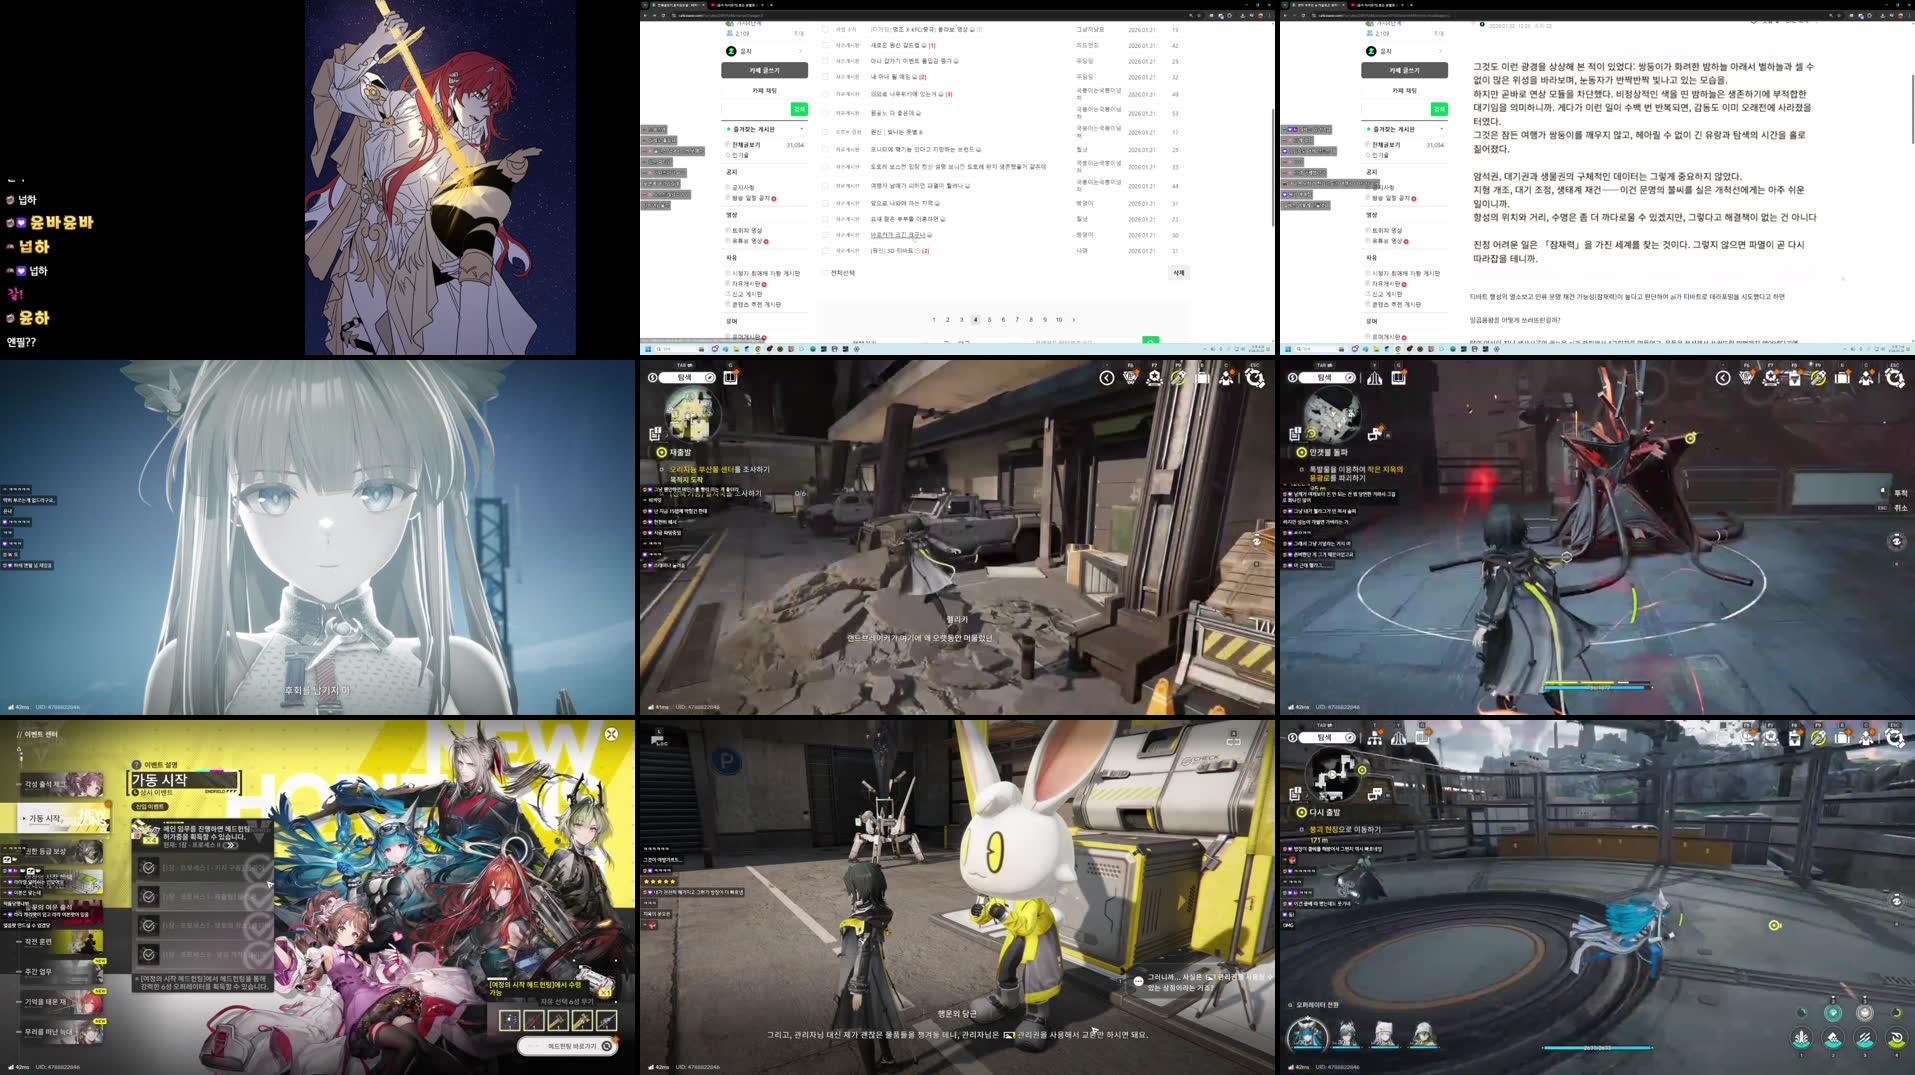Collapse the 즐겨찾는 게시판 section expander
This screenshot has height=1075, width=1915.
coord(801,129)
